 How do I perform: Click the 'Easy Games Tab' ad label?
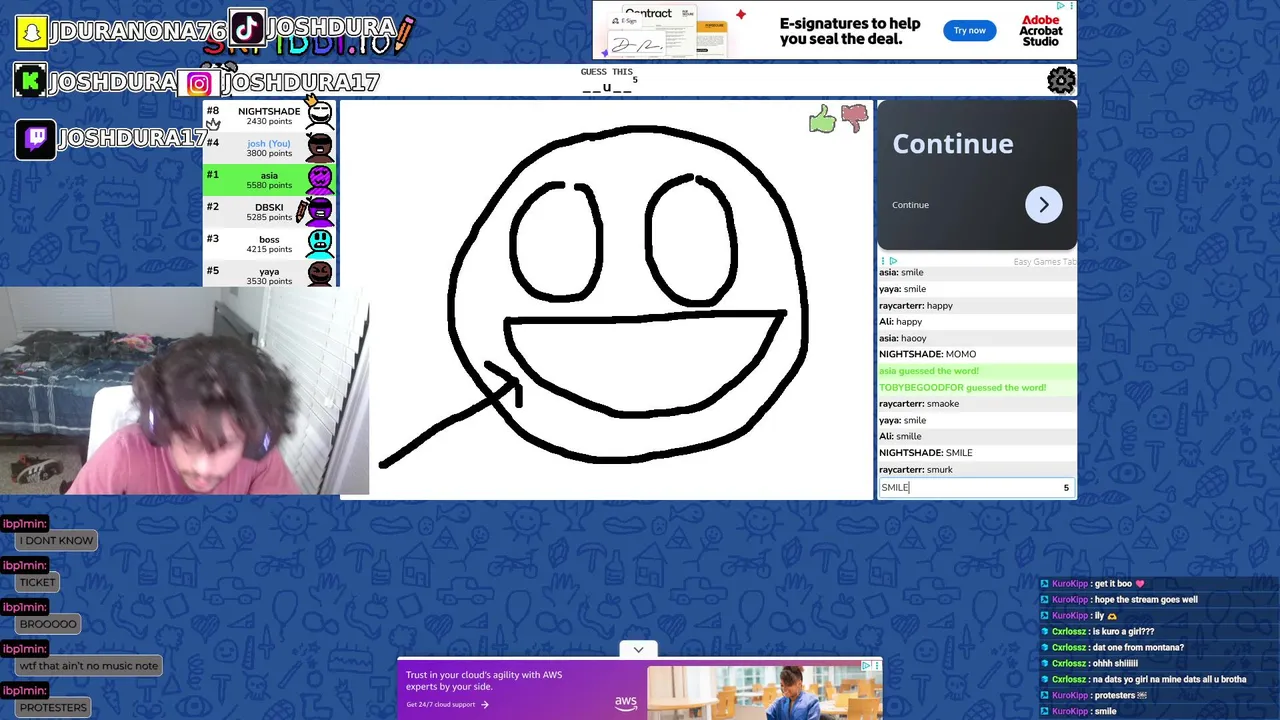(1044, 262)
